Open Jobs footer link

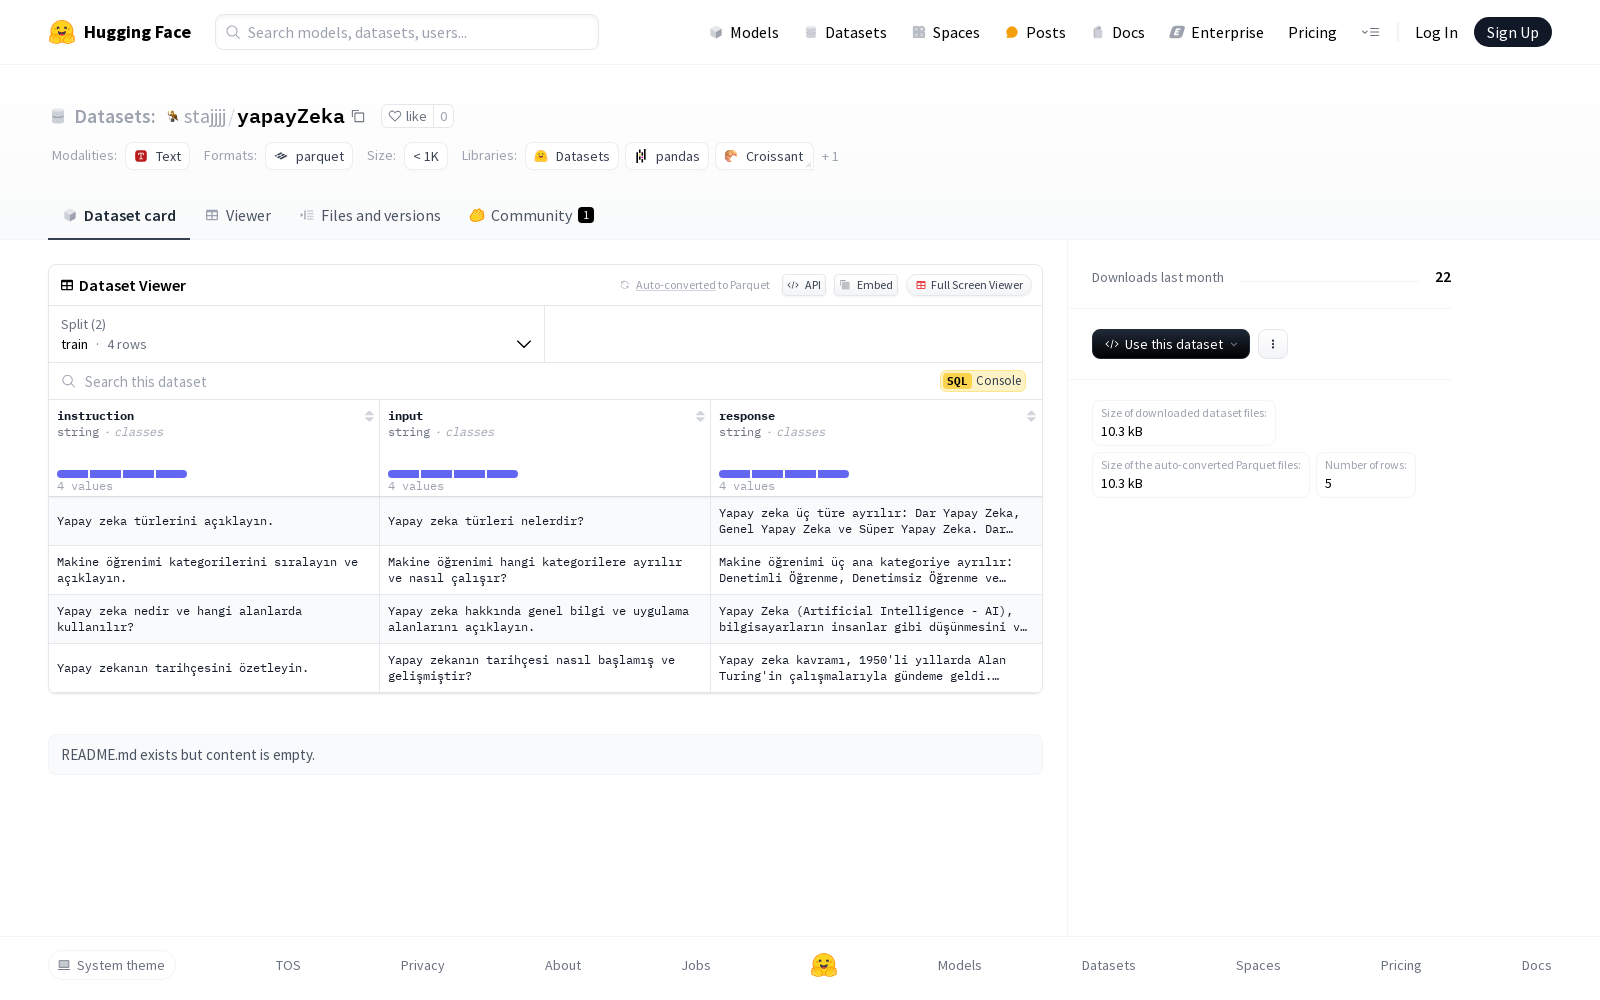(x=696, y=965)
